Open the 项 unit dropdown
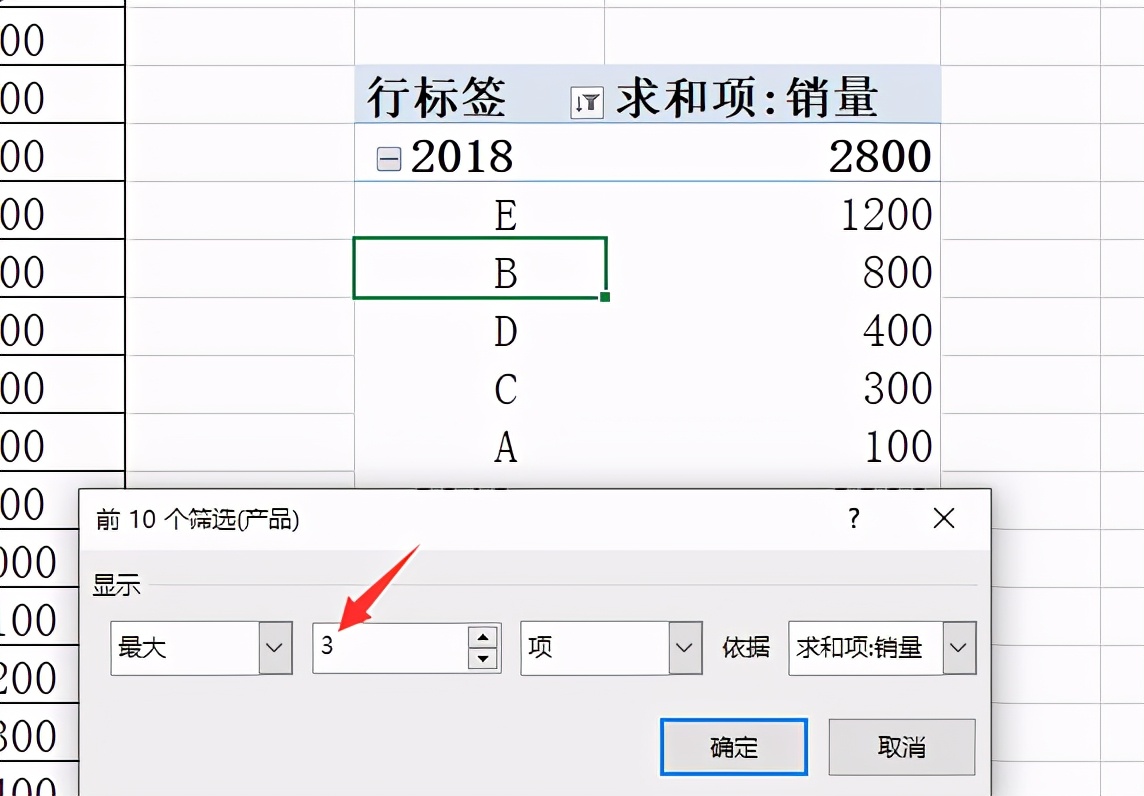The width and height of the screenshot is (1144, 796). pyautogui.click(x=684, y=647)
